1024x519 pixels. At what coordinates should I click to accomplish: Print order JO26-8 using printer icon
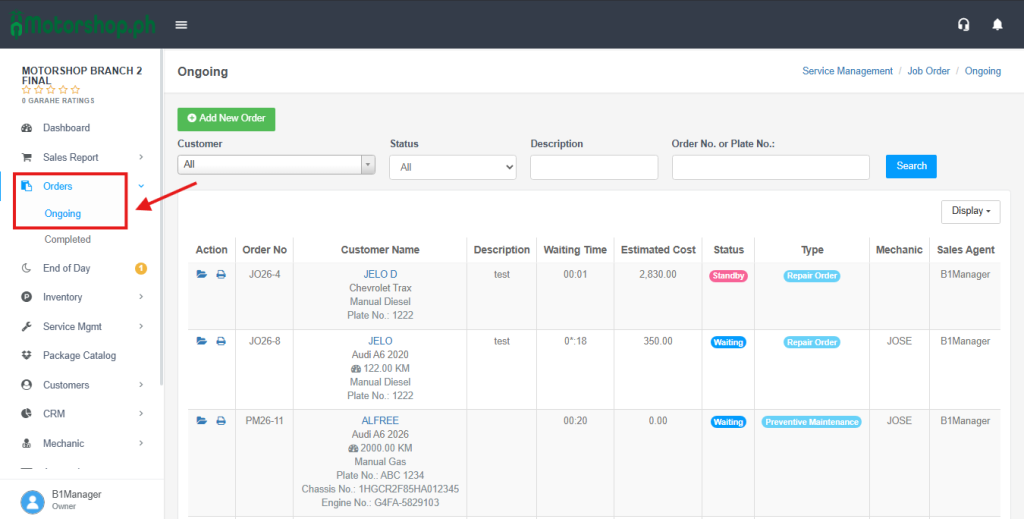[x=221, y=341]
